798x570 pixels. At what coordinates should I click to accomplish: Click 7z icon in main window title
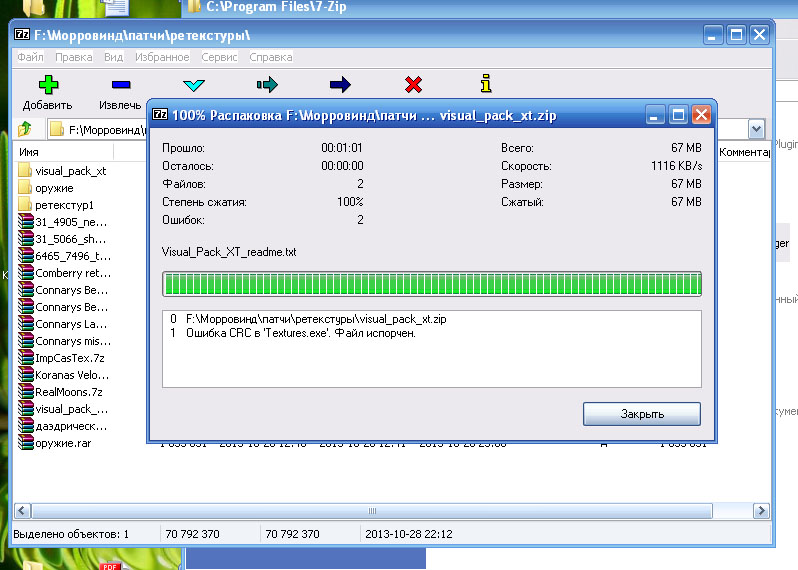pos(22,34)
